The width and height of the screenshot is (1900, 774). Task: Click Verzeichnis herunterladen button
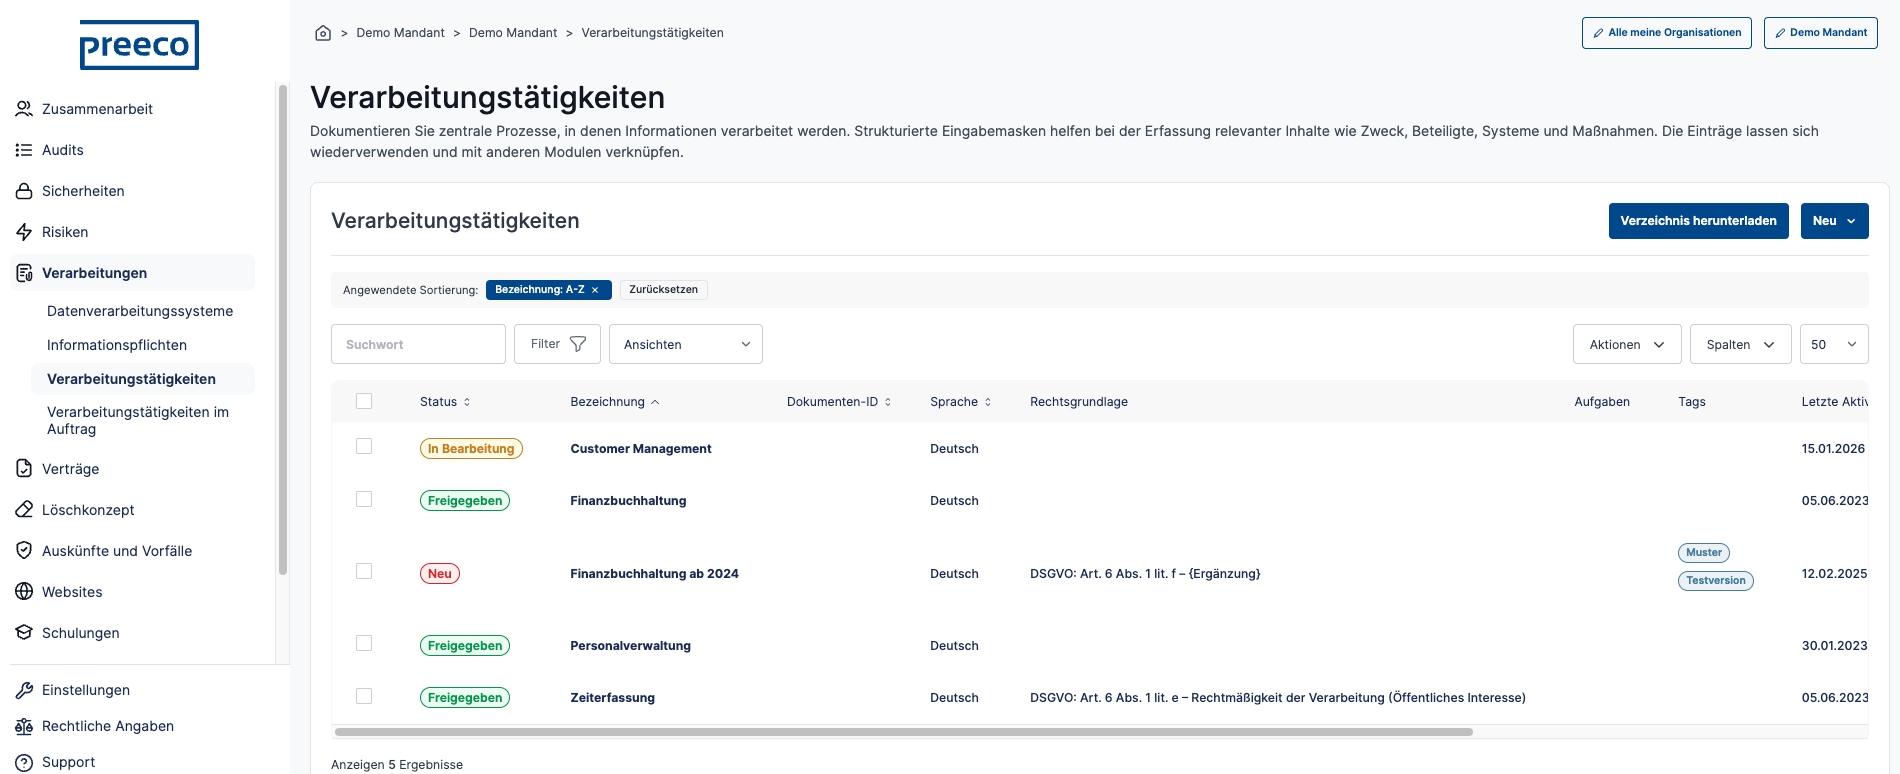tap(1698, 221)
